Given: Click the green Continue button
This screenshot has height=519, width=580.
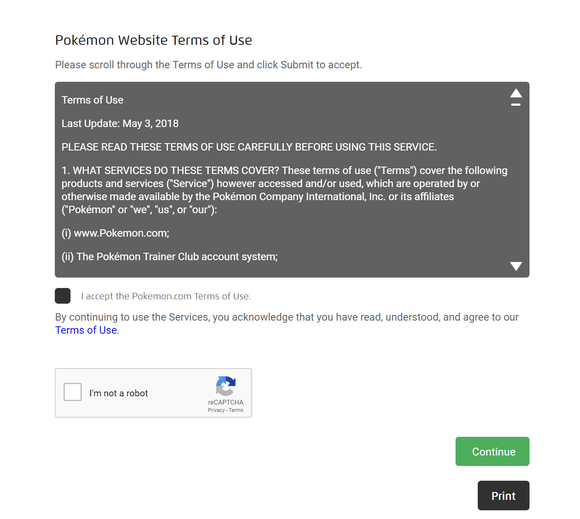Looking at the screenshot, I should 492,451.
